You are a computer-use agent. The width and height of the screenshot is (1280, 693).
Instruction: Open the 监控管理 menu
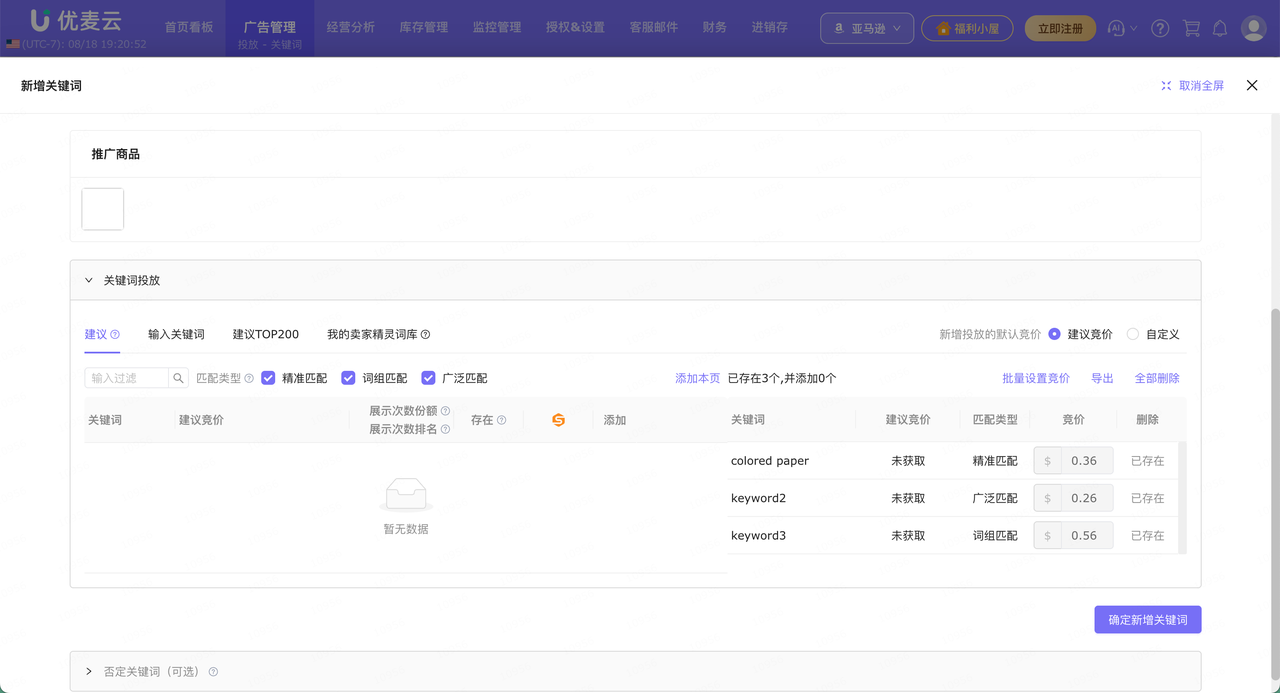click(497, 27)
